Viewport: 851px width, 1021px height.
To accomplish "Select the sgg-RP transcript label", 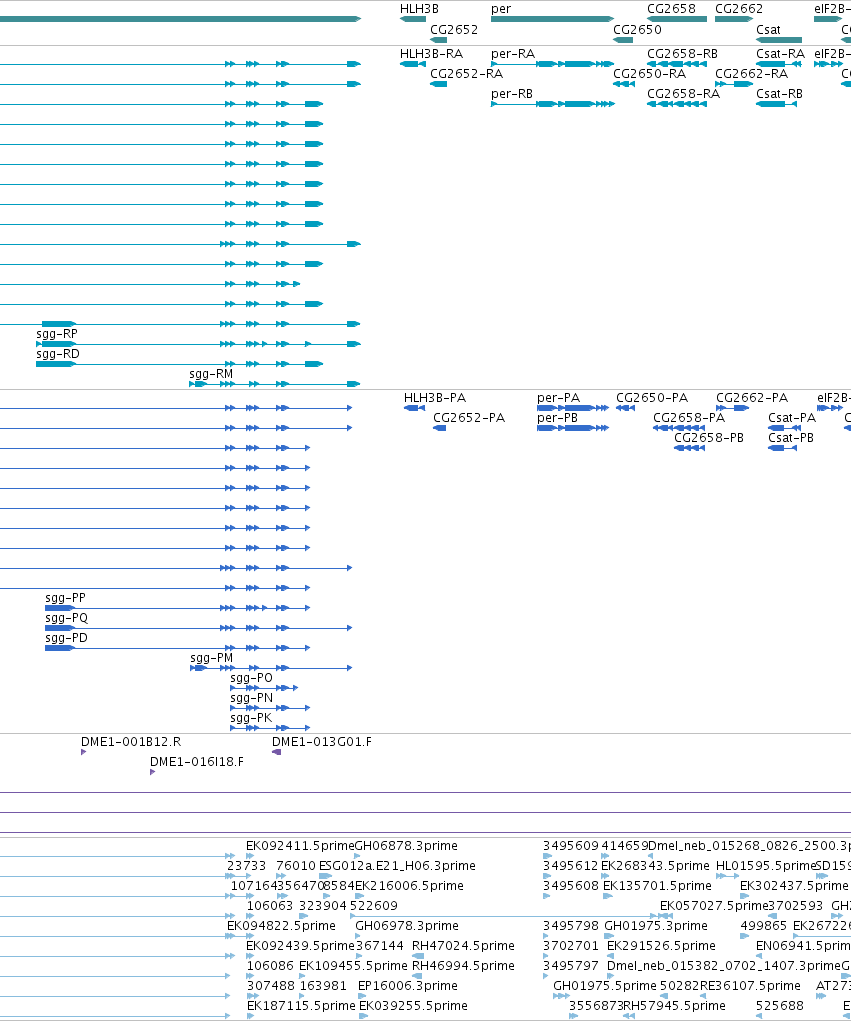I will pos(57,334).
